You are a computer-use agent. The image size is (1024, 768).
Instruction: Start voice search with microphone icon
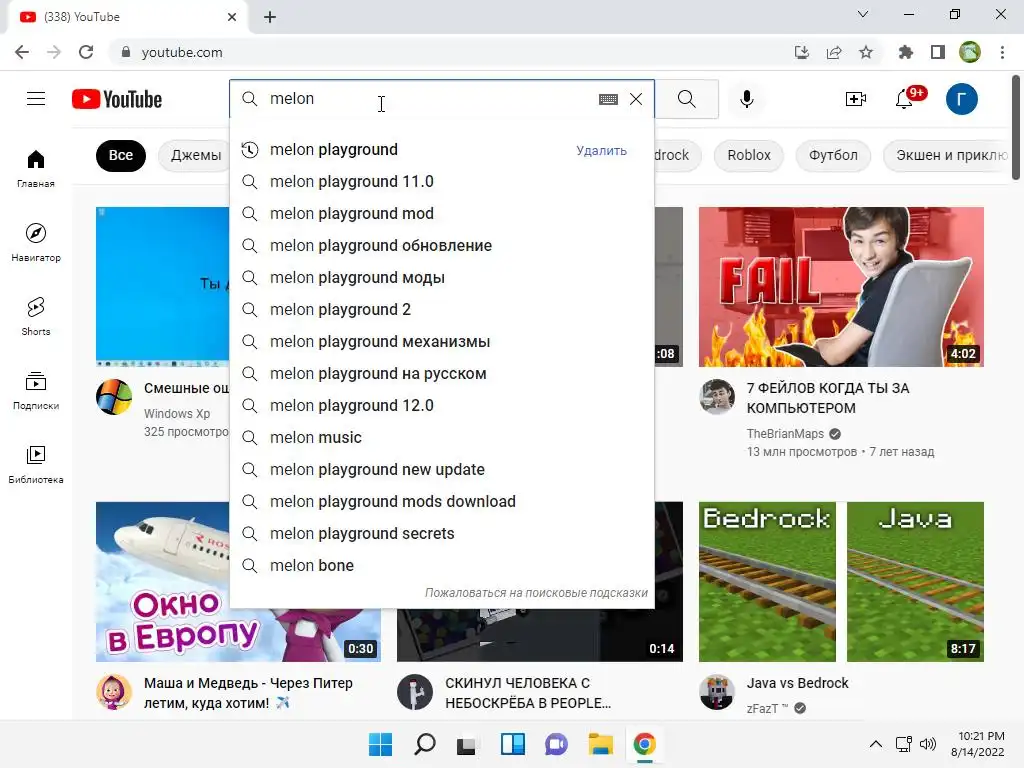tap(746, 99)
